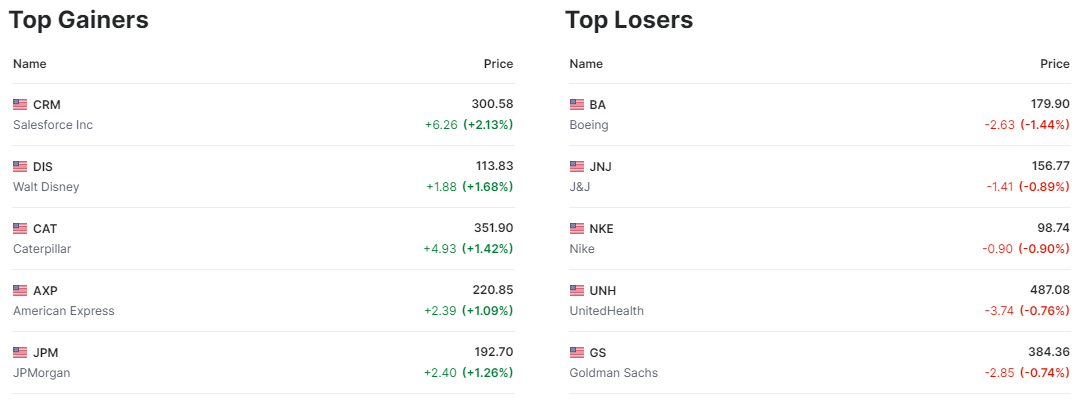Select the NKE ticker symbol
The height and width of the screenshot is (401, 1080).
tap(602, 228)
